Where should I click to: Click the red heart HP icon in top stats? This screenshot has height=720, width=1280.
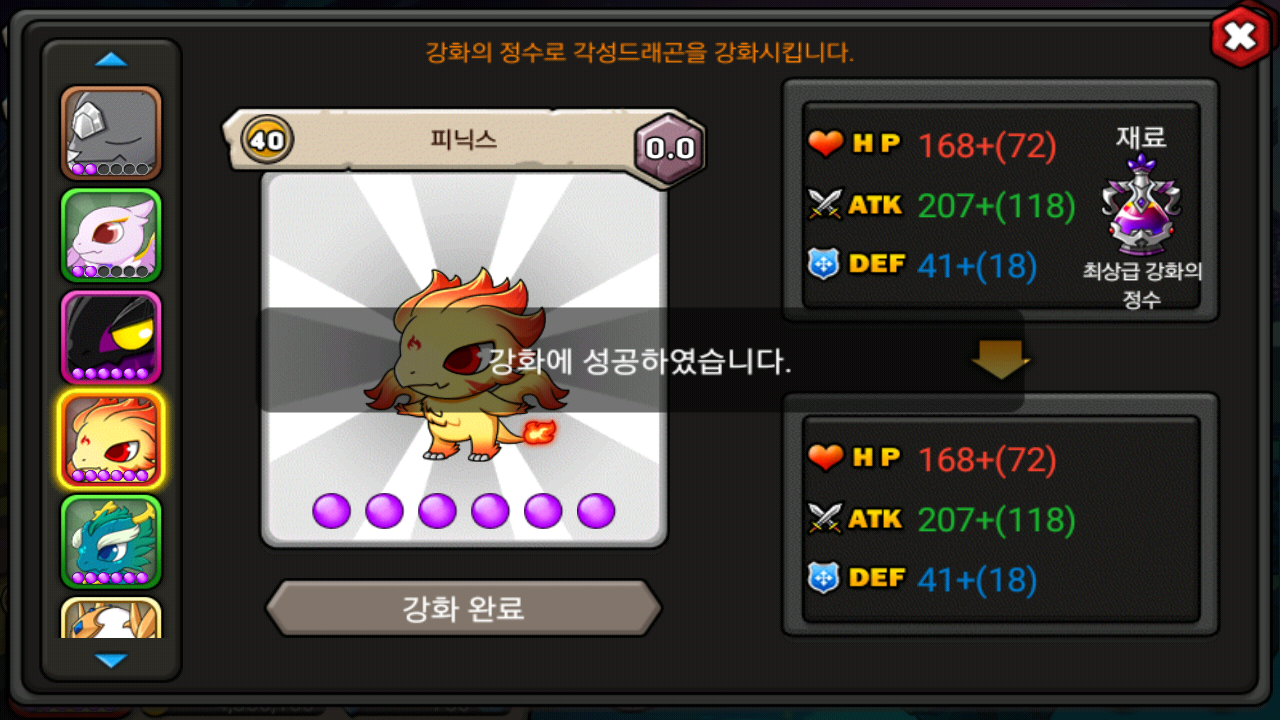coord(826,145)
